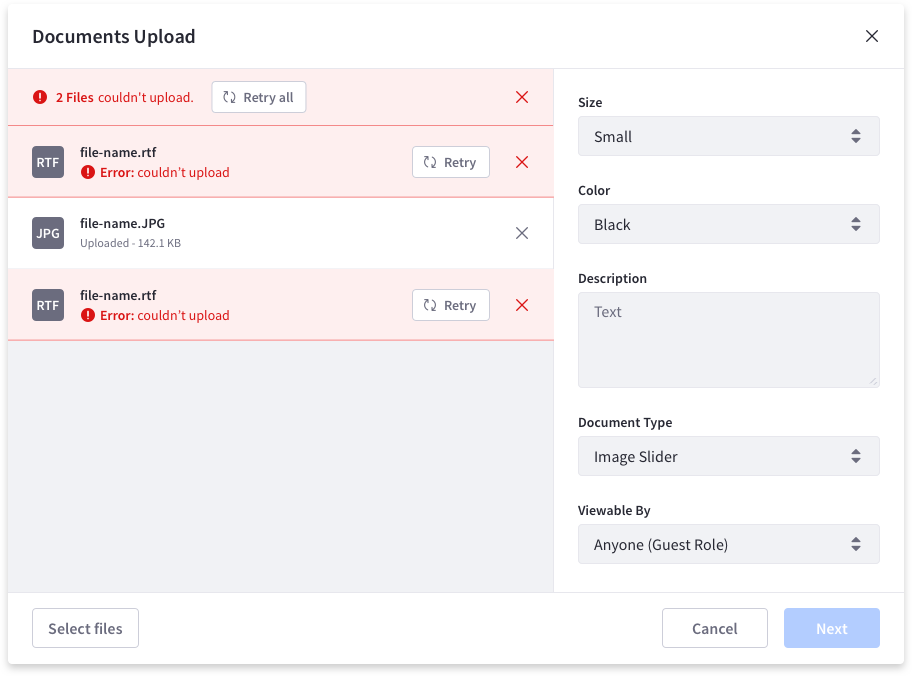Viewport: 912px width, 676px height.
Task: Cancel the documents upload
Action: [714, 628]
